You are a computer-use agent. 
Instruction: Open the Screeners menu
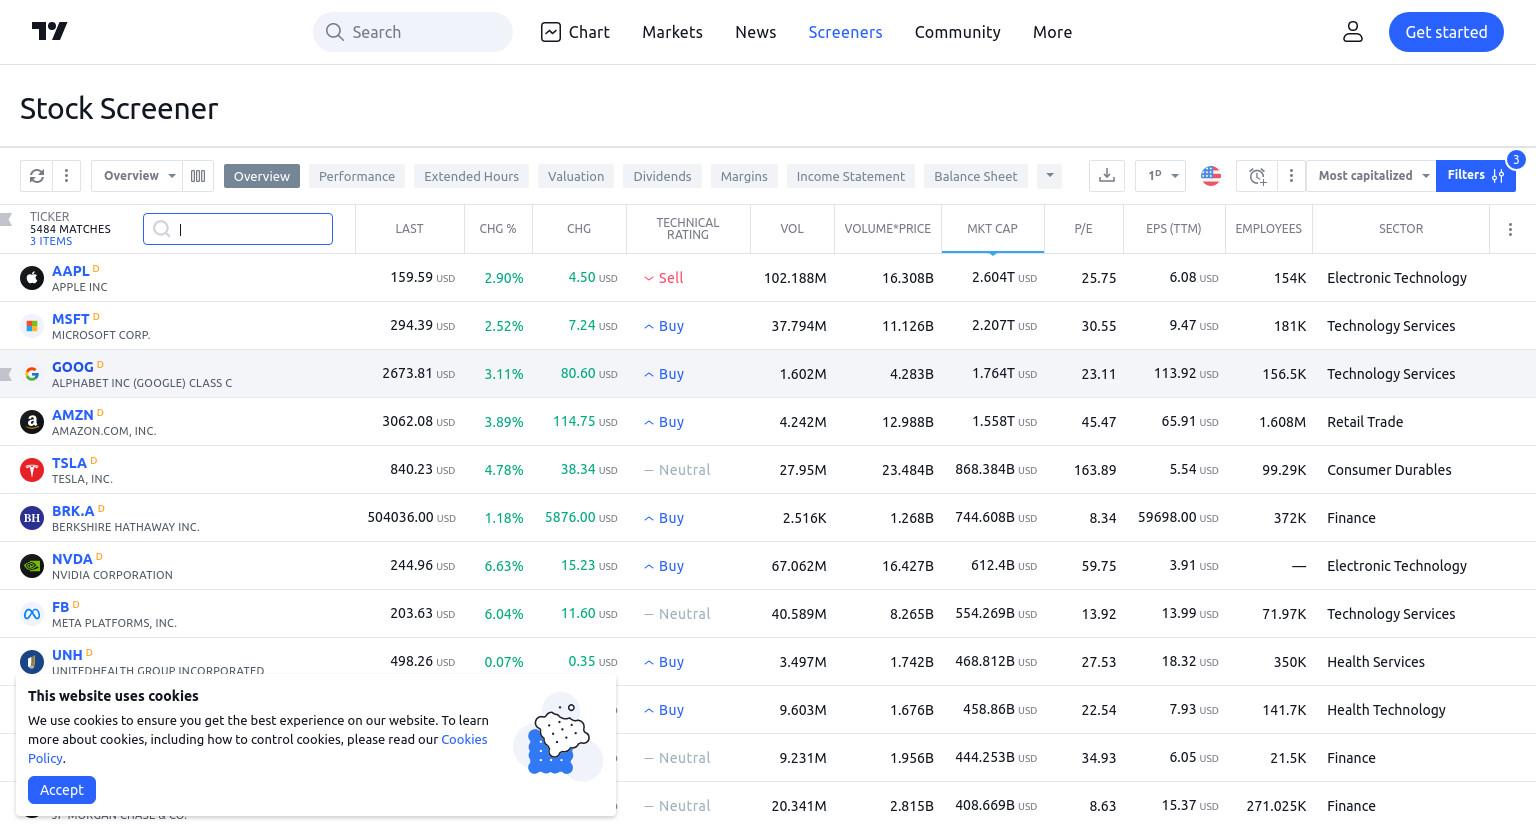coord(845,32)
